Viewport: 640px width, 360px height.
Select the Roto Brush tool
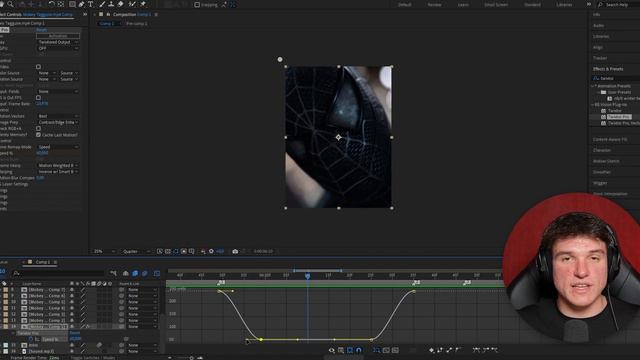(x=132, y=4)
